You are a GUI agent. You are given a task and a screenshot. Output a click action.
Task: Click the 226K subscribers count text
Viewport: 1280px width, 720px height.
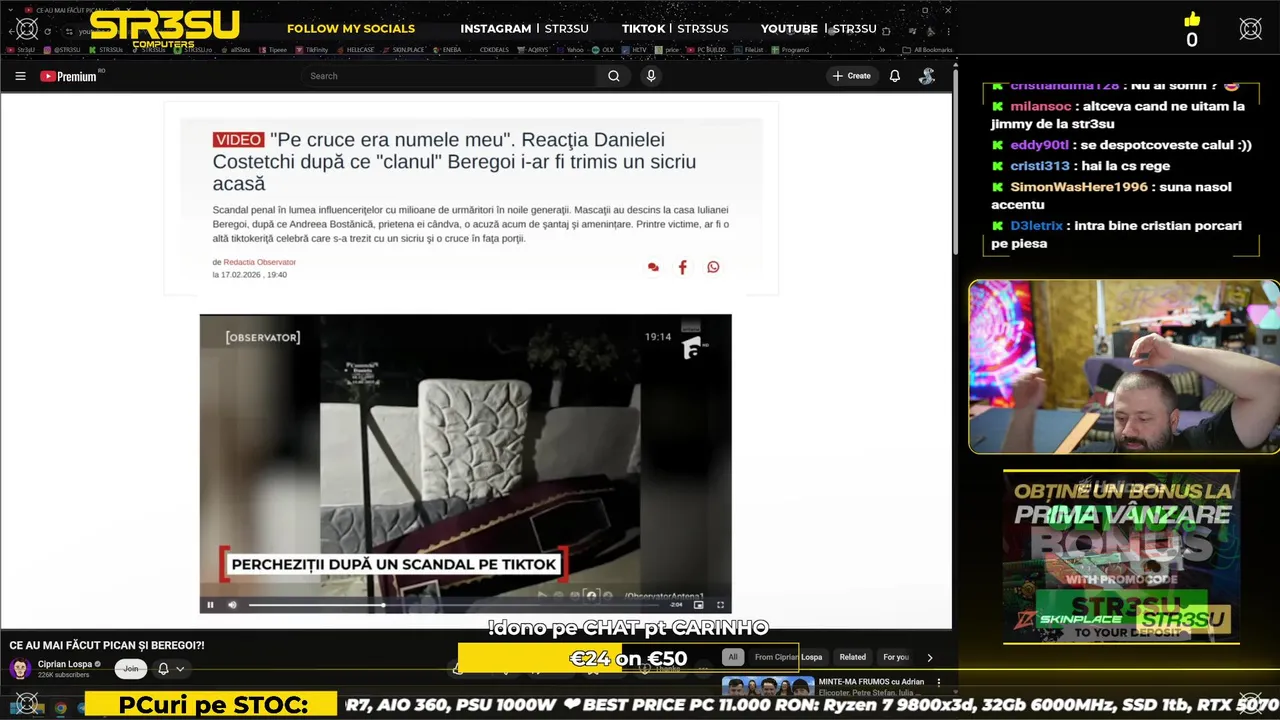63,675
